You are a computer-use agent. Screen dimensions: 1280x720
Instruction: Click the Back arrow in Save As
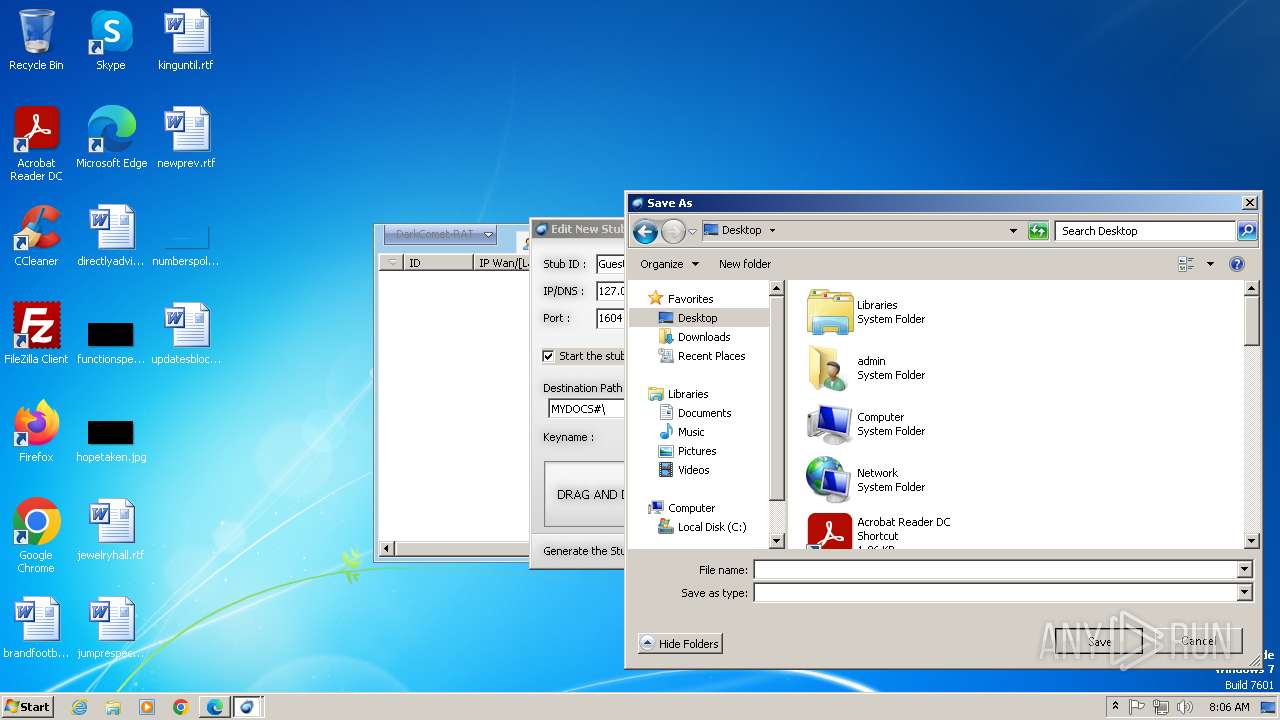(645, 232)
